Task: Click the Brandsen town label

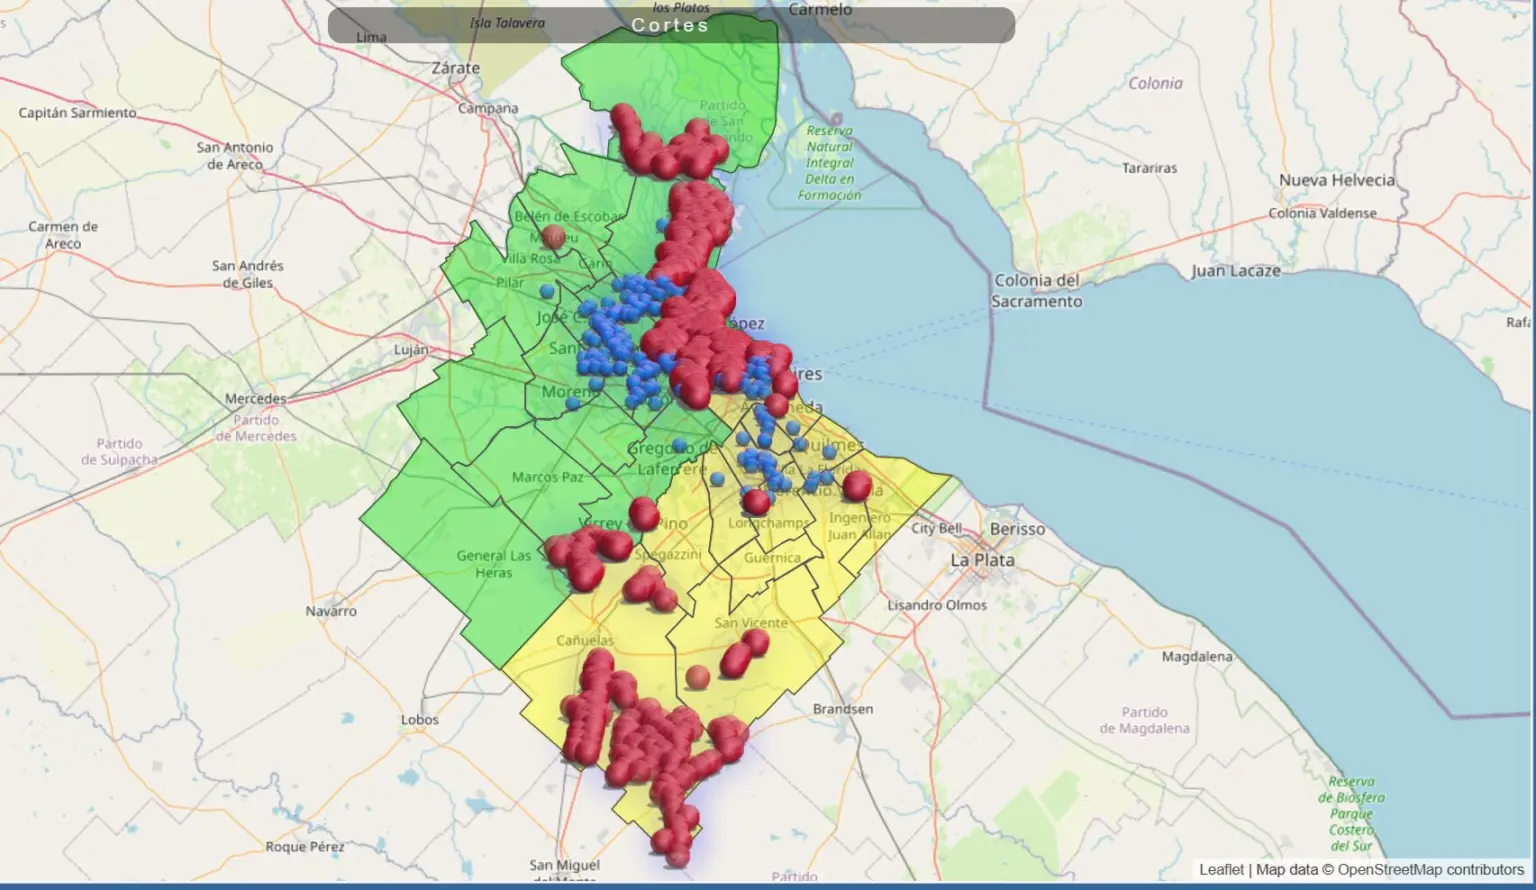Action: 842,709
